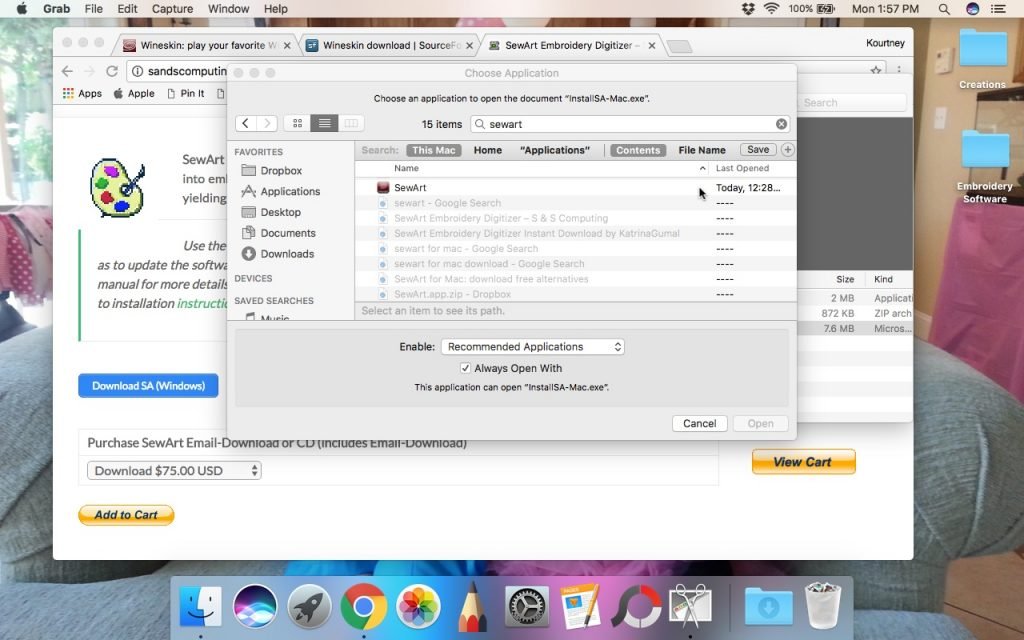Select list view mode button
Viewport: 1024px width, 640px height.
coord(323,123)
